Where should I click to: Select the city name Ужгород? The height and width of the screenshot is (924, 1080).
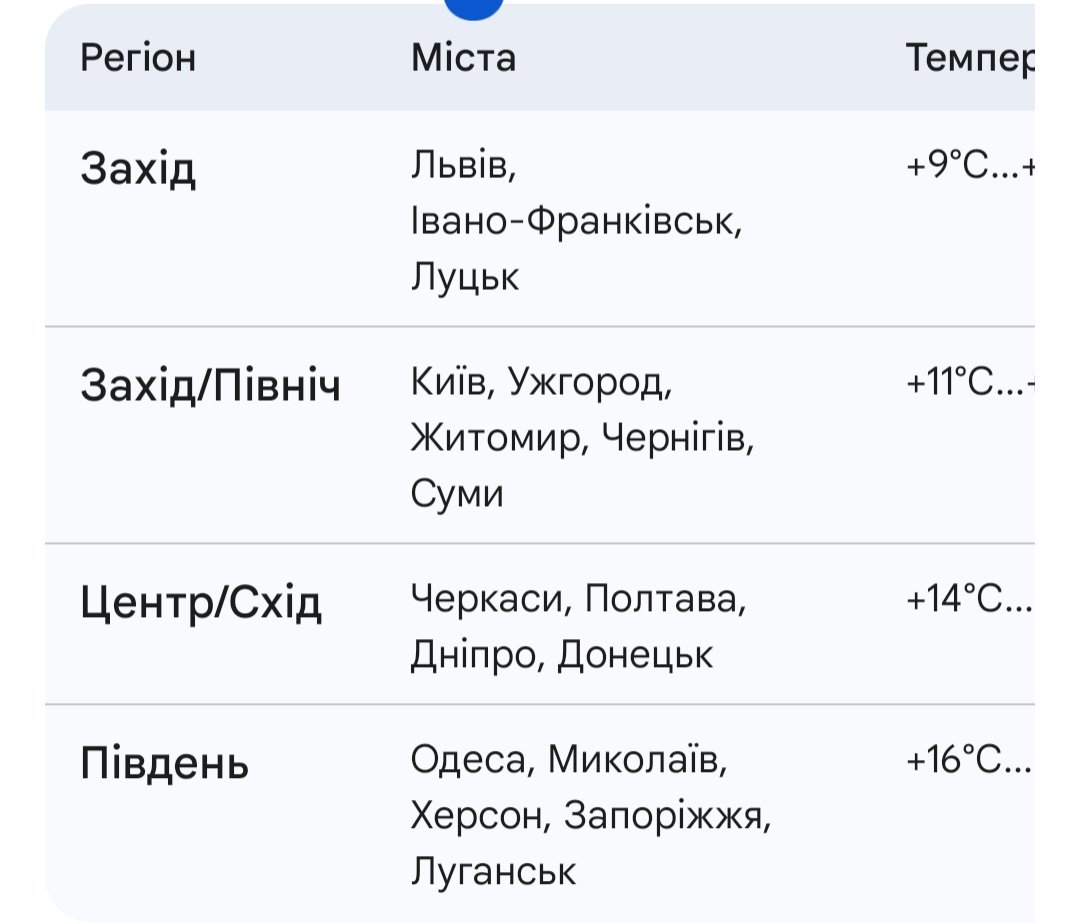585,383
